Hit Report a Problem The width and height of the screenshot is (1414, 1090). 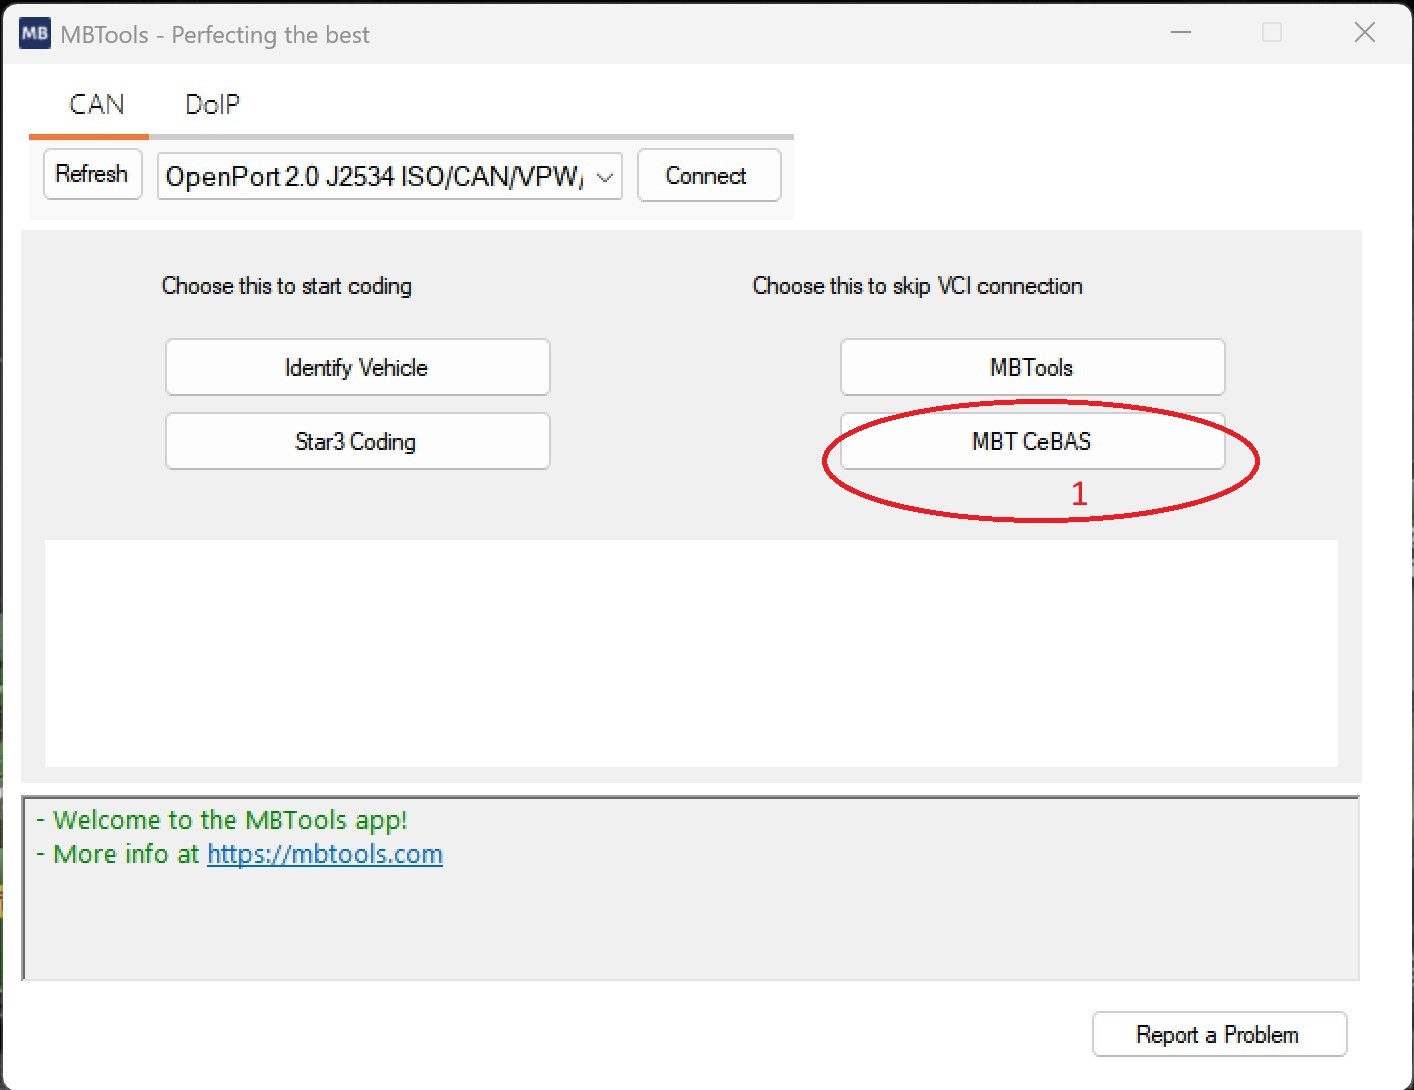click(x=1218, y=1034)
